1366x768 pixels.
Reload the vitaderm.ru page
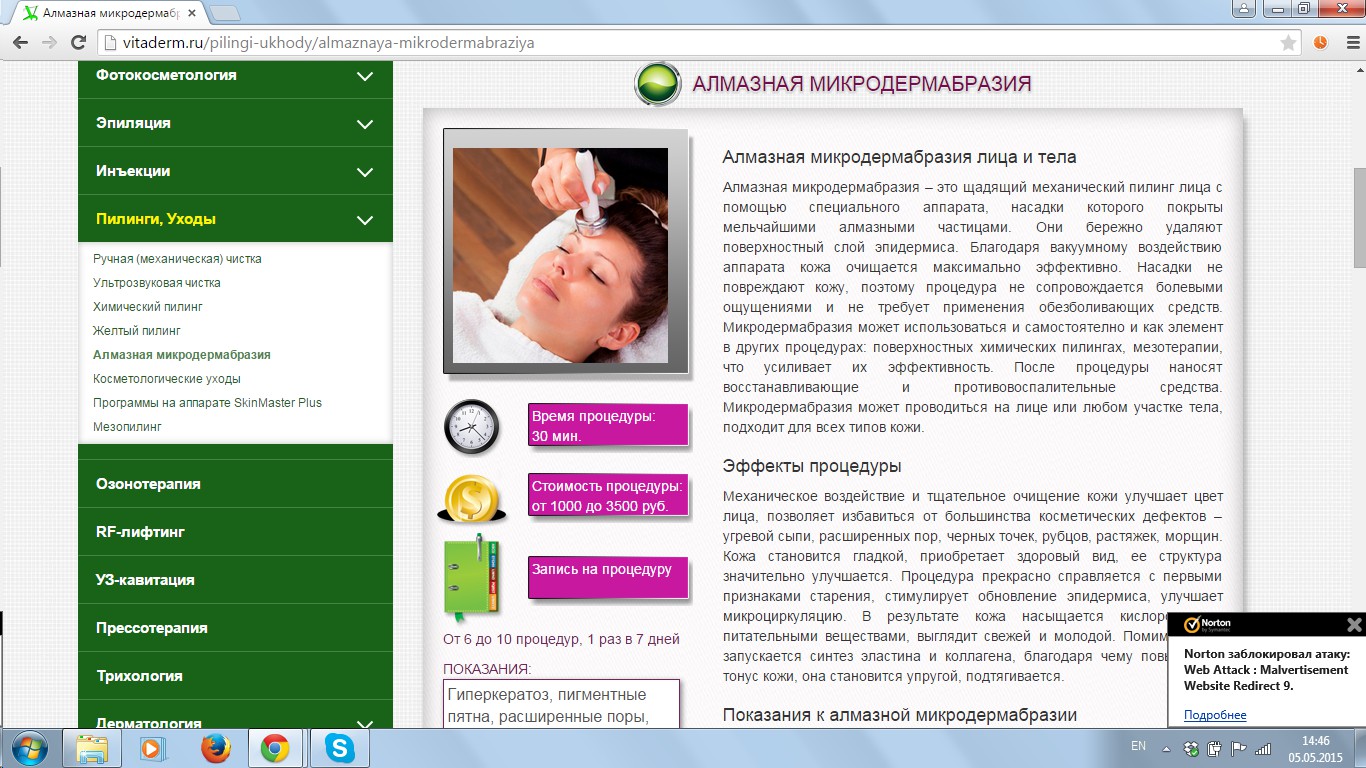(x=78, y=43)
